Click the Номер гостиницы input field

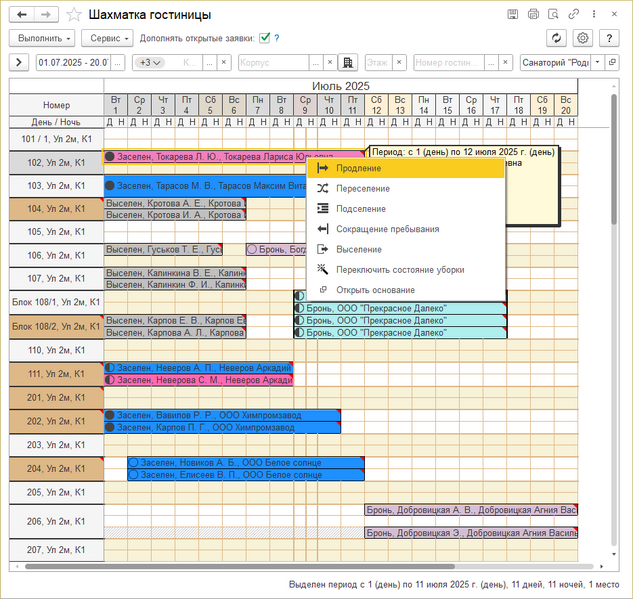pyautogui.click(x=449, y=63)
